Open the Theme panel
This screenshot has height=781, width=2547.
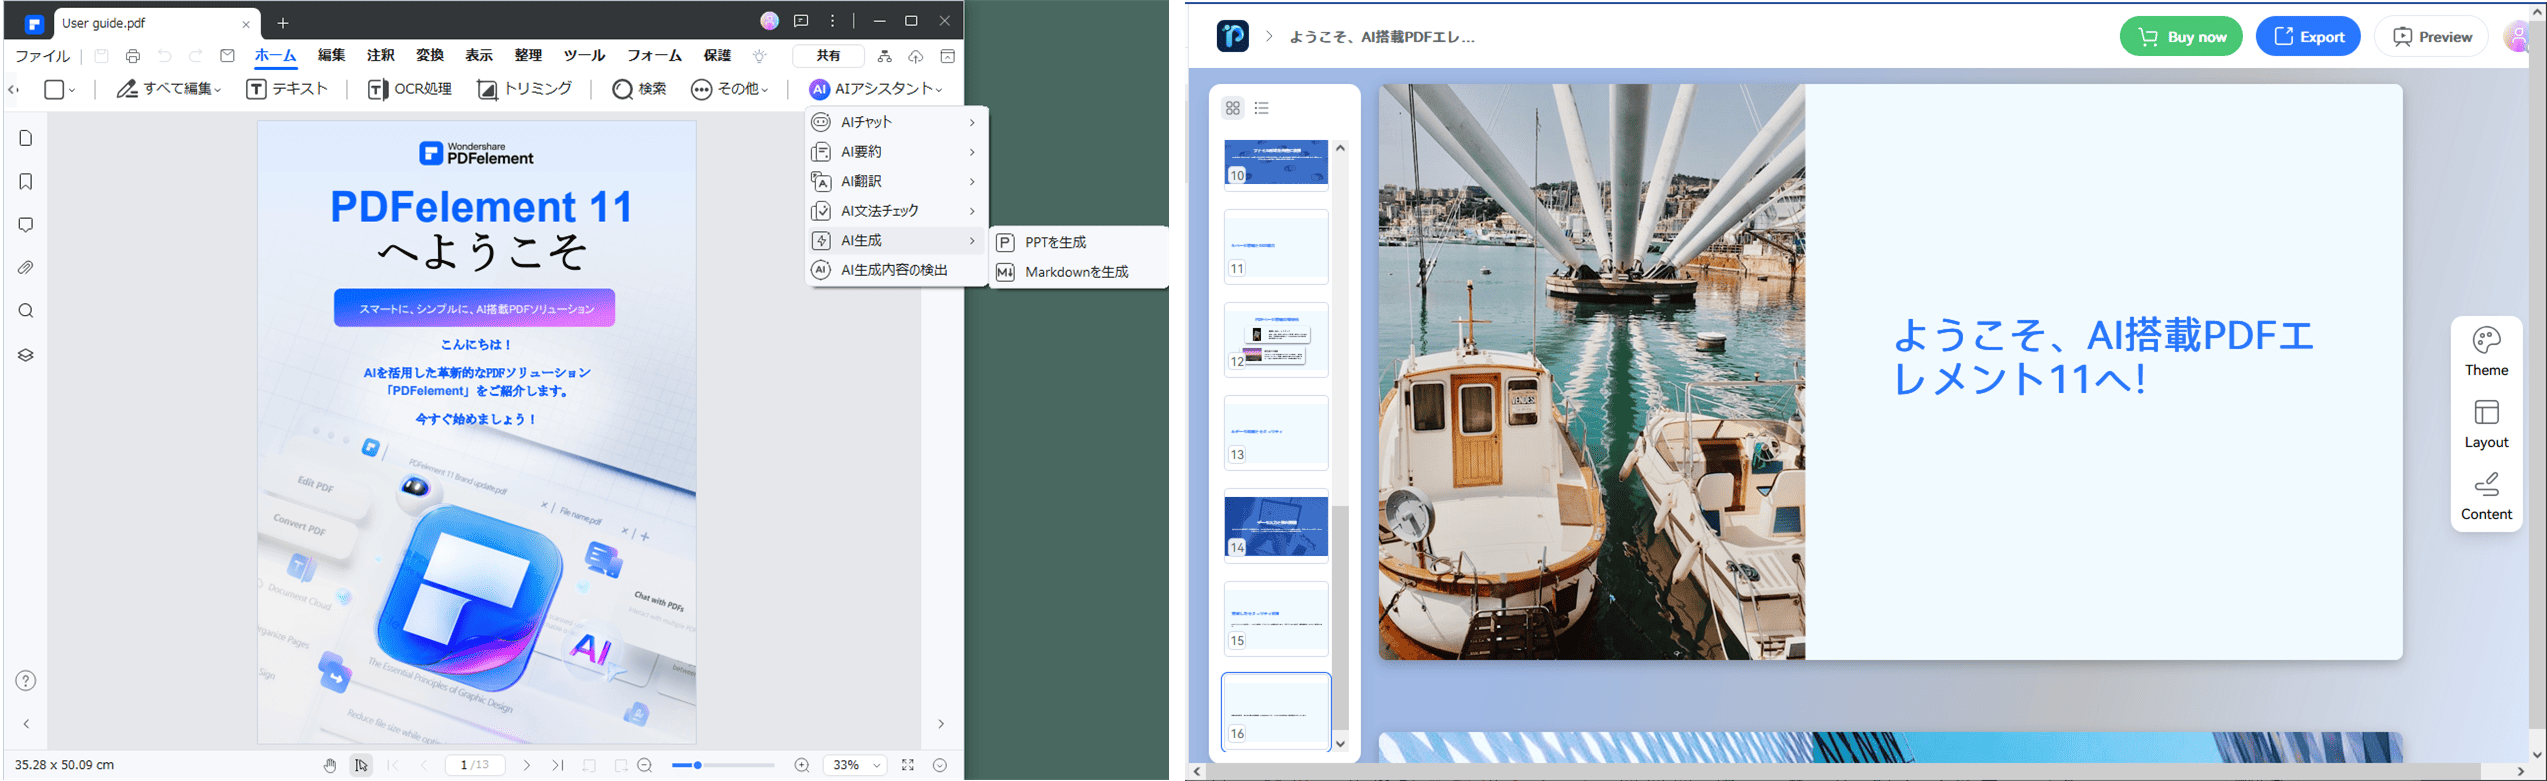click(x=2486, y=352)
